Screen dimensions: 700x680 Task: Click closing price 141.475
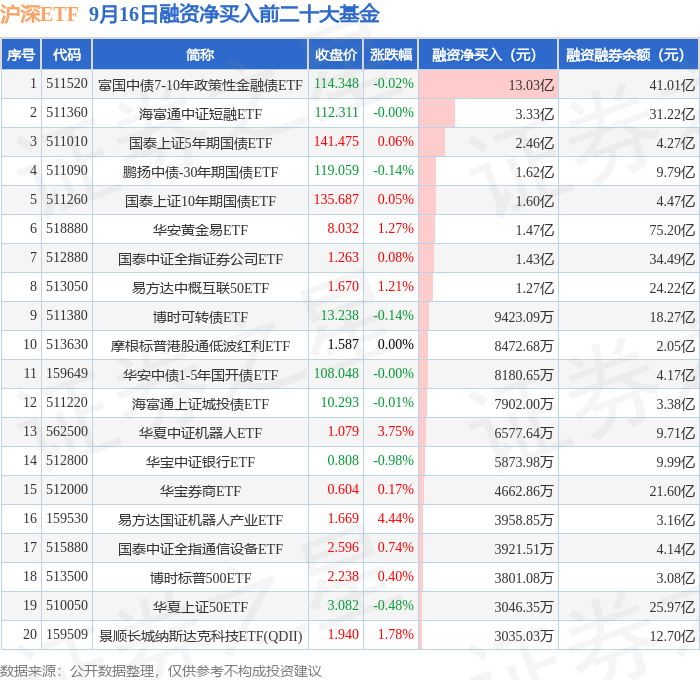336,142
